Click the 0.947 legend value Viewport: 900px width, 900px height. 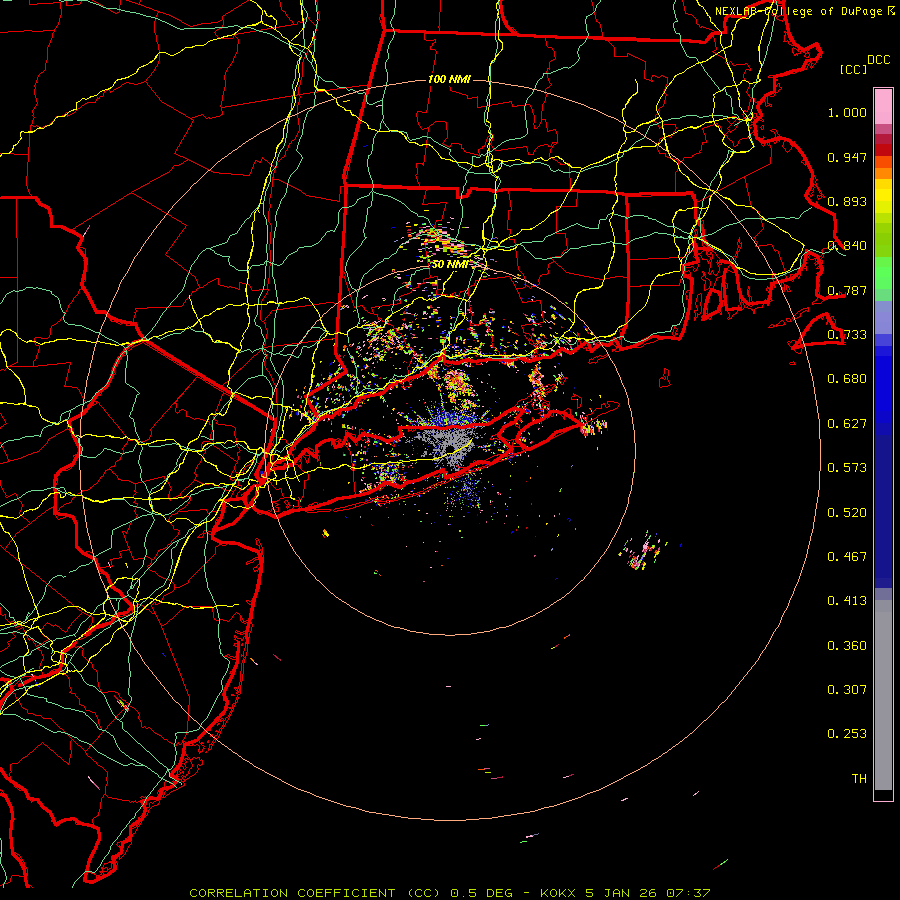pyautogui.click(x=847, y=157)
